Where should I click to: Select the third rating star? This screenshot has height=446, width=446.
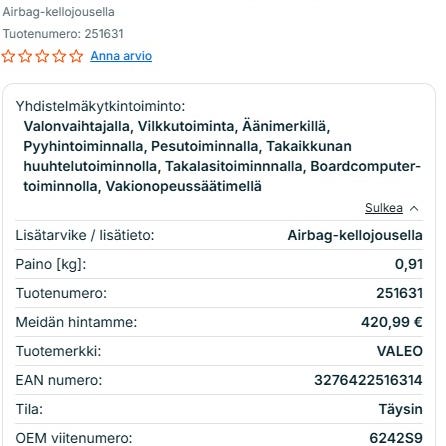42,56
